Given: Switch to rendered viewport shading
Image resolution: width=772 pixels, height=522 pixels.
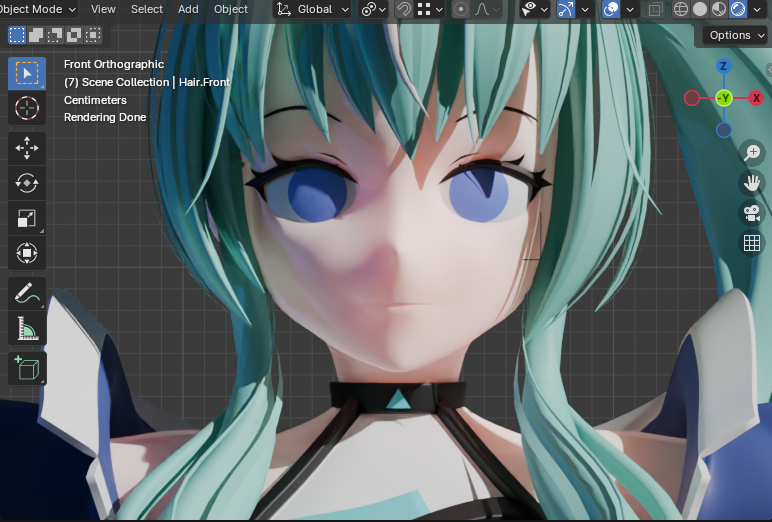Looking at the screenshot, I should pos(738,9).
